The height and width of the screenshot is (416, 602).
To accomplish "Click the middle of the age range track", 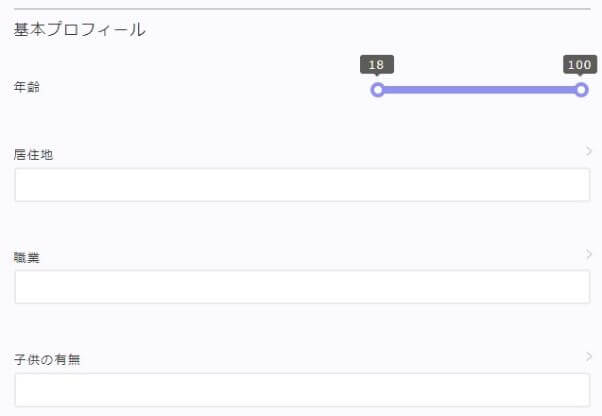I will pos(479,89).
